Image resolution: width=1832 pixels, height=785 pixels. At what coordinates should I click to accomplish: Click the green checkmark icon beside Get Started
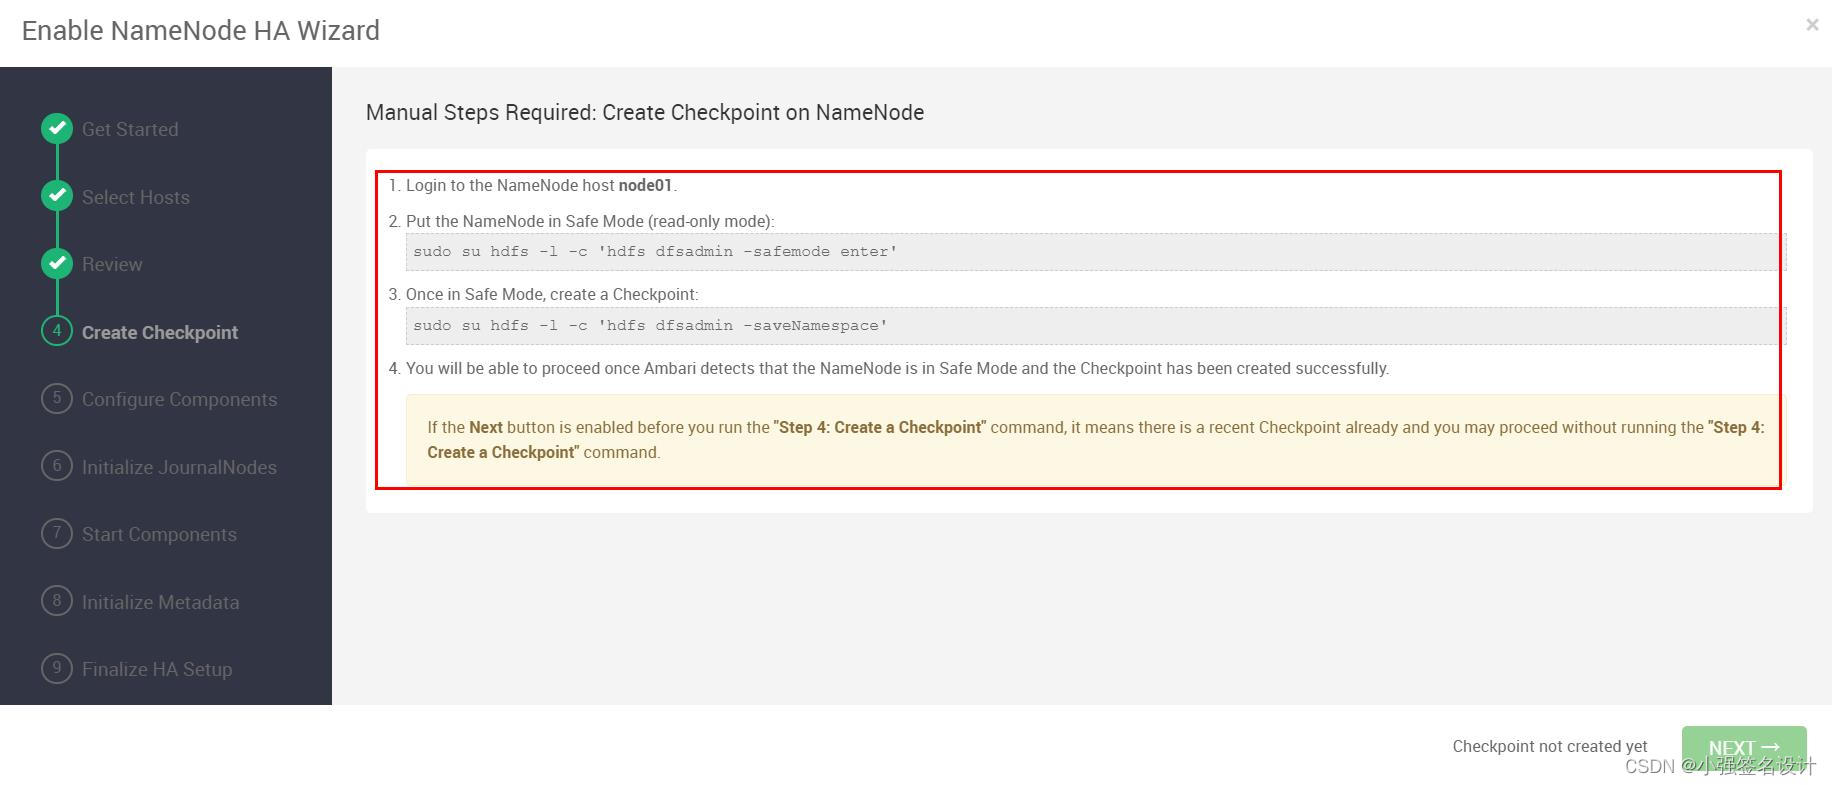click(57, 128)
